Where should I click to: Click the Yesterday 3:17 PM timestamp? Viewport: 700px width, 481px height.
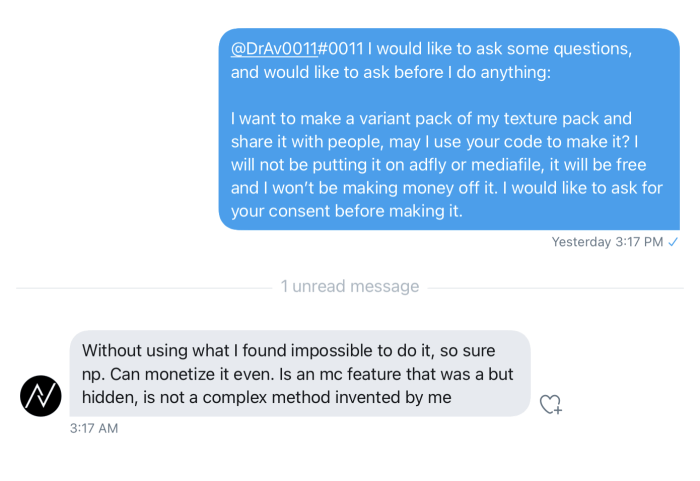point(607,242)
